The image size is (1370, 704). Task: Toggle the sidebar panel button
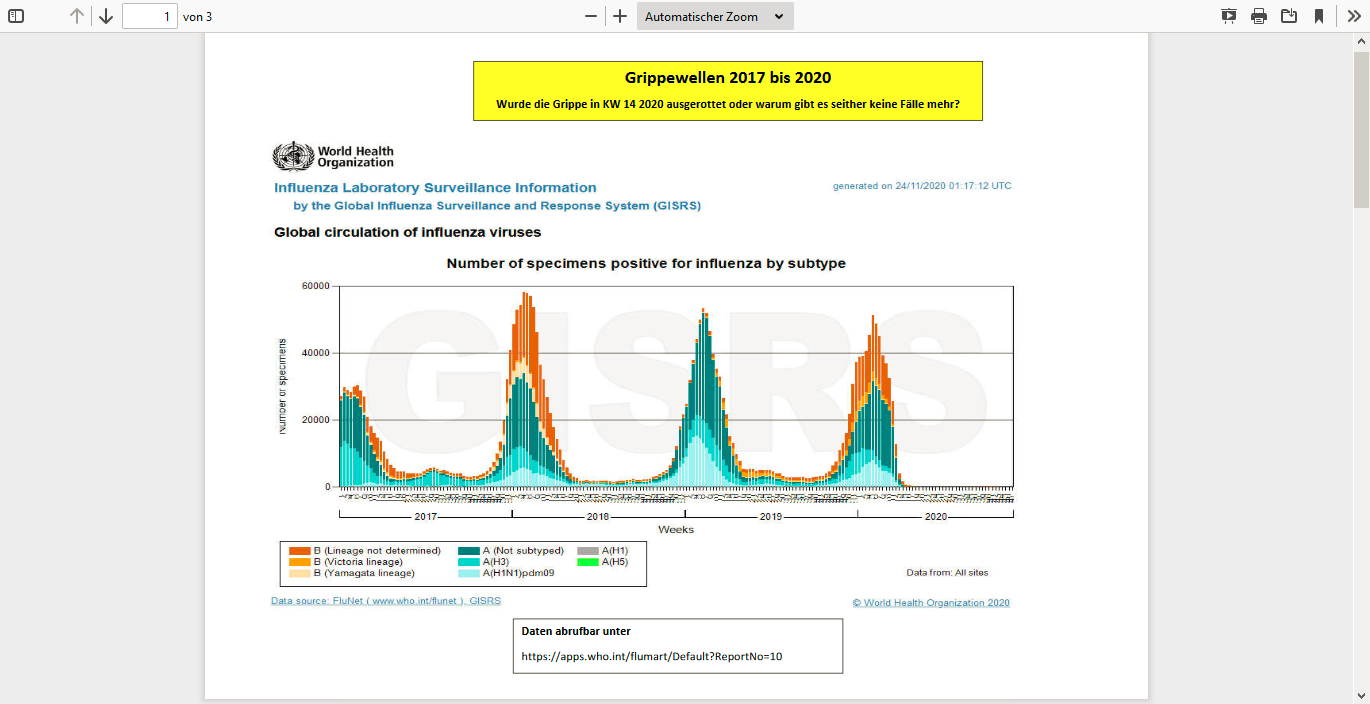pos(16,16)
